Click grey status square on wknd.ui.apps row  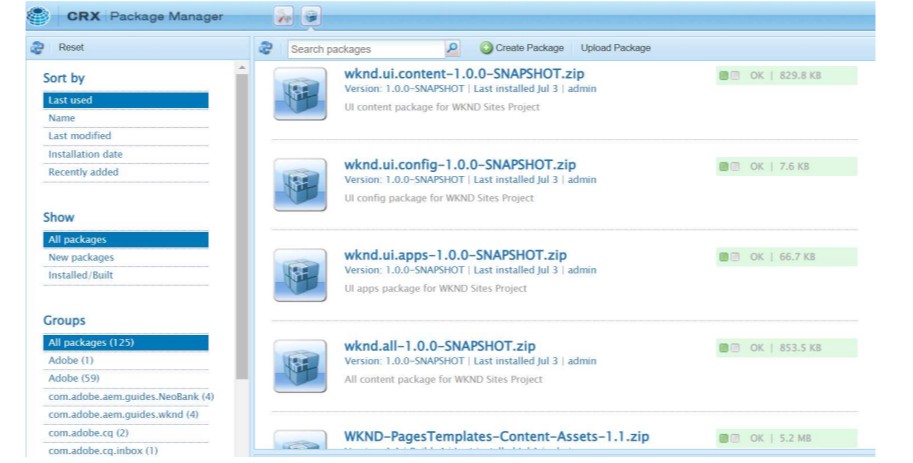pyautogui.click(x=735, y=257)
